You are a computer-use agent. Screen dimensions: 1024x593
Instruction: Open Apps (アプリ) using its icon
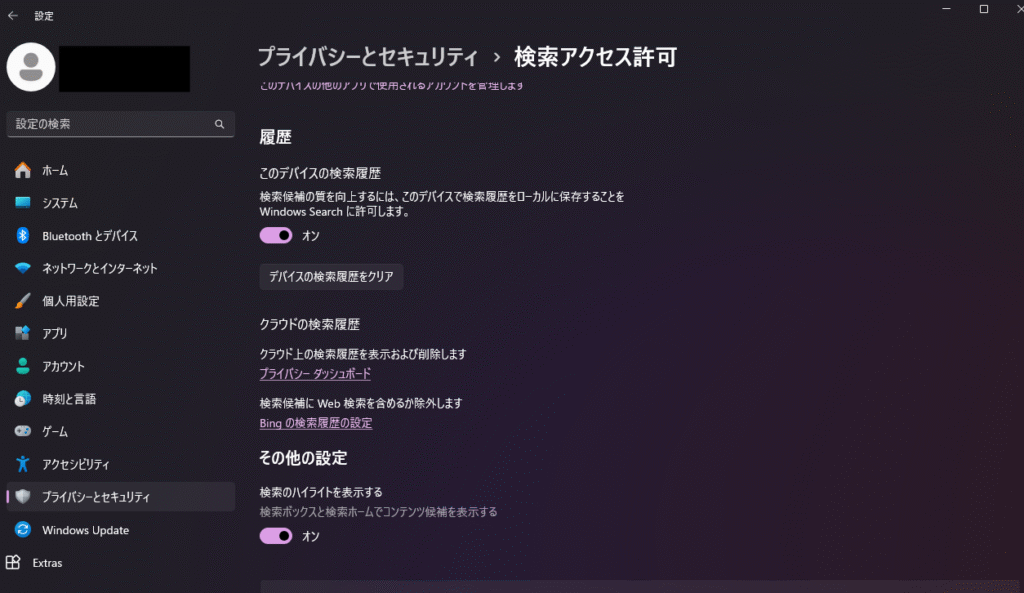coord(23,333)
